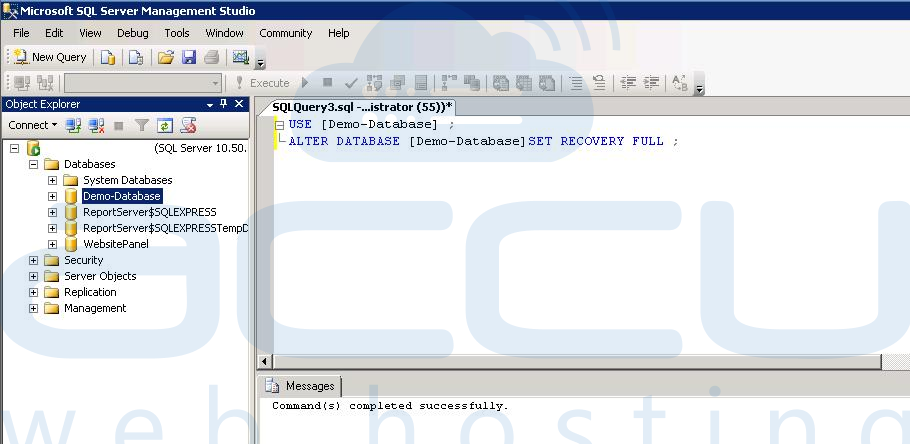Toggle Include Actual Execution Plan
The width and height of the screenshot is (910, 444).
(x=449, y=83)
